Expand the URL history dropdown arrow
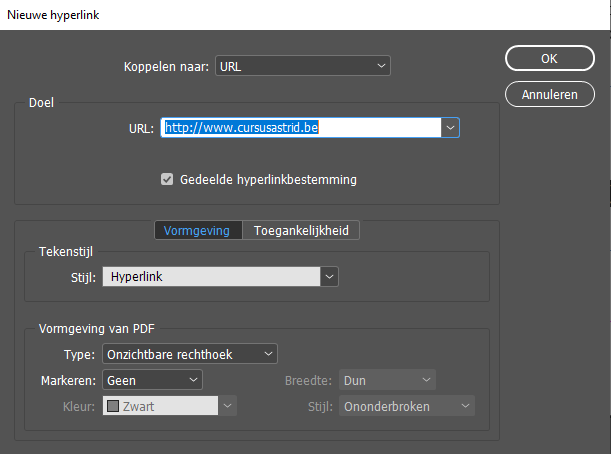The image size is (611, 454). click(x=451, y=128)
